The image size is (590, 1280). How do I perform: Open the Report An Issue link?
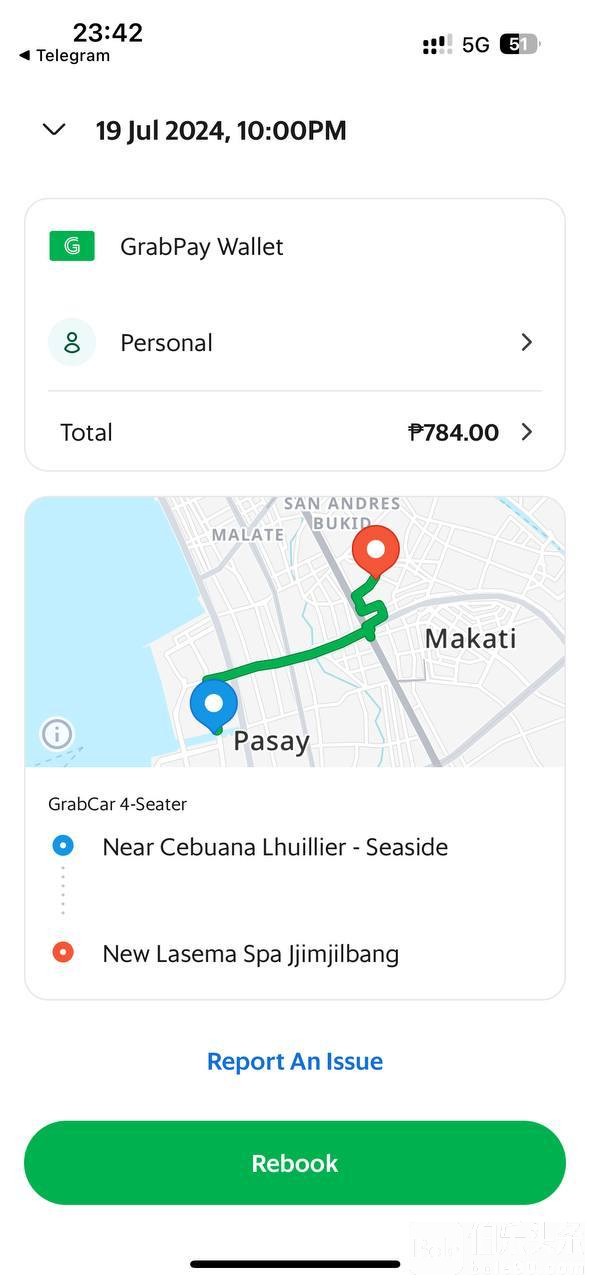click(295, 1061)
